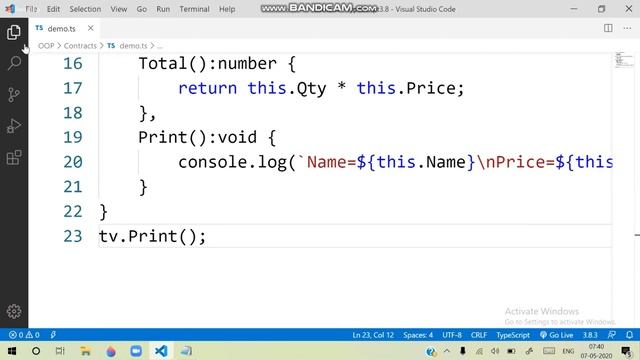Change indentation via Spaces: 4

pyautogui.click(x=418, y=335)
